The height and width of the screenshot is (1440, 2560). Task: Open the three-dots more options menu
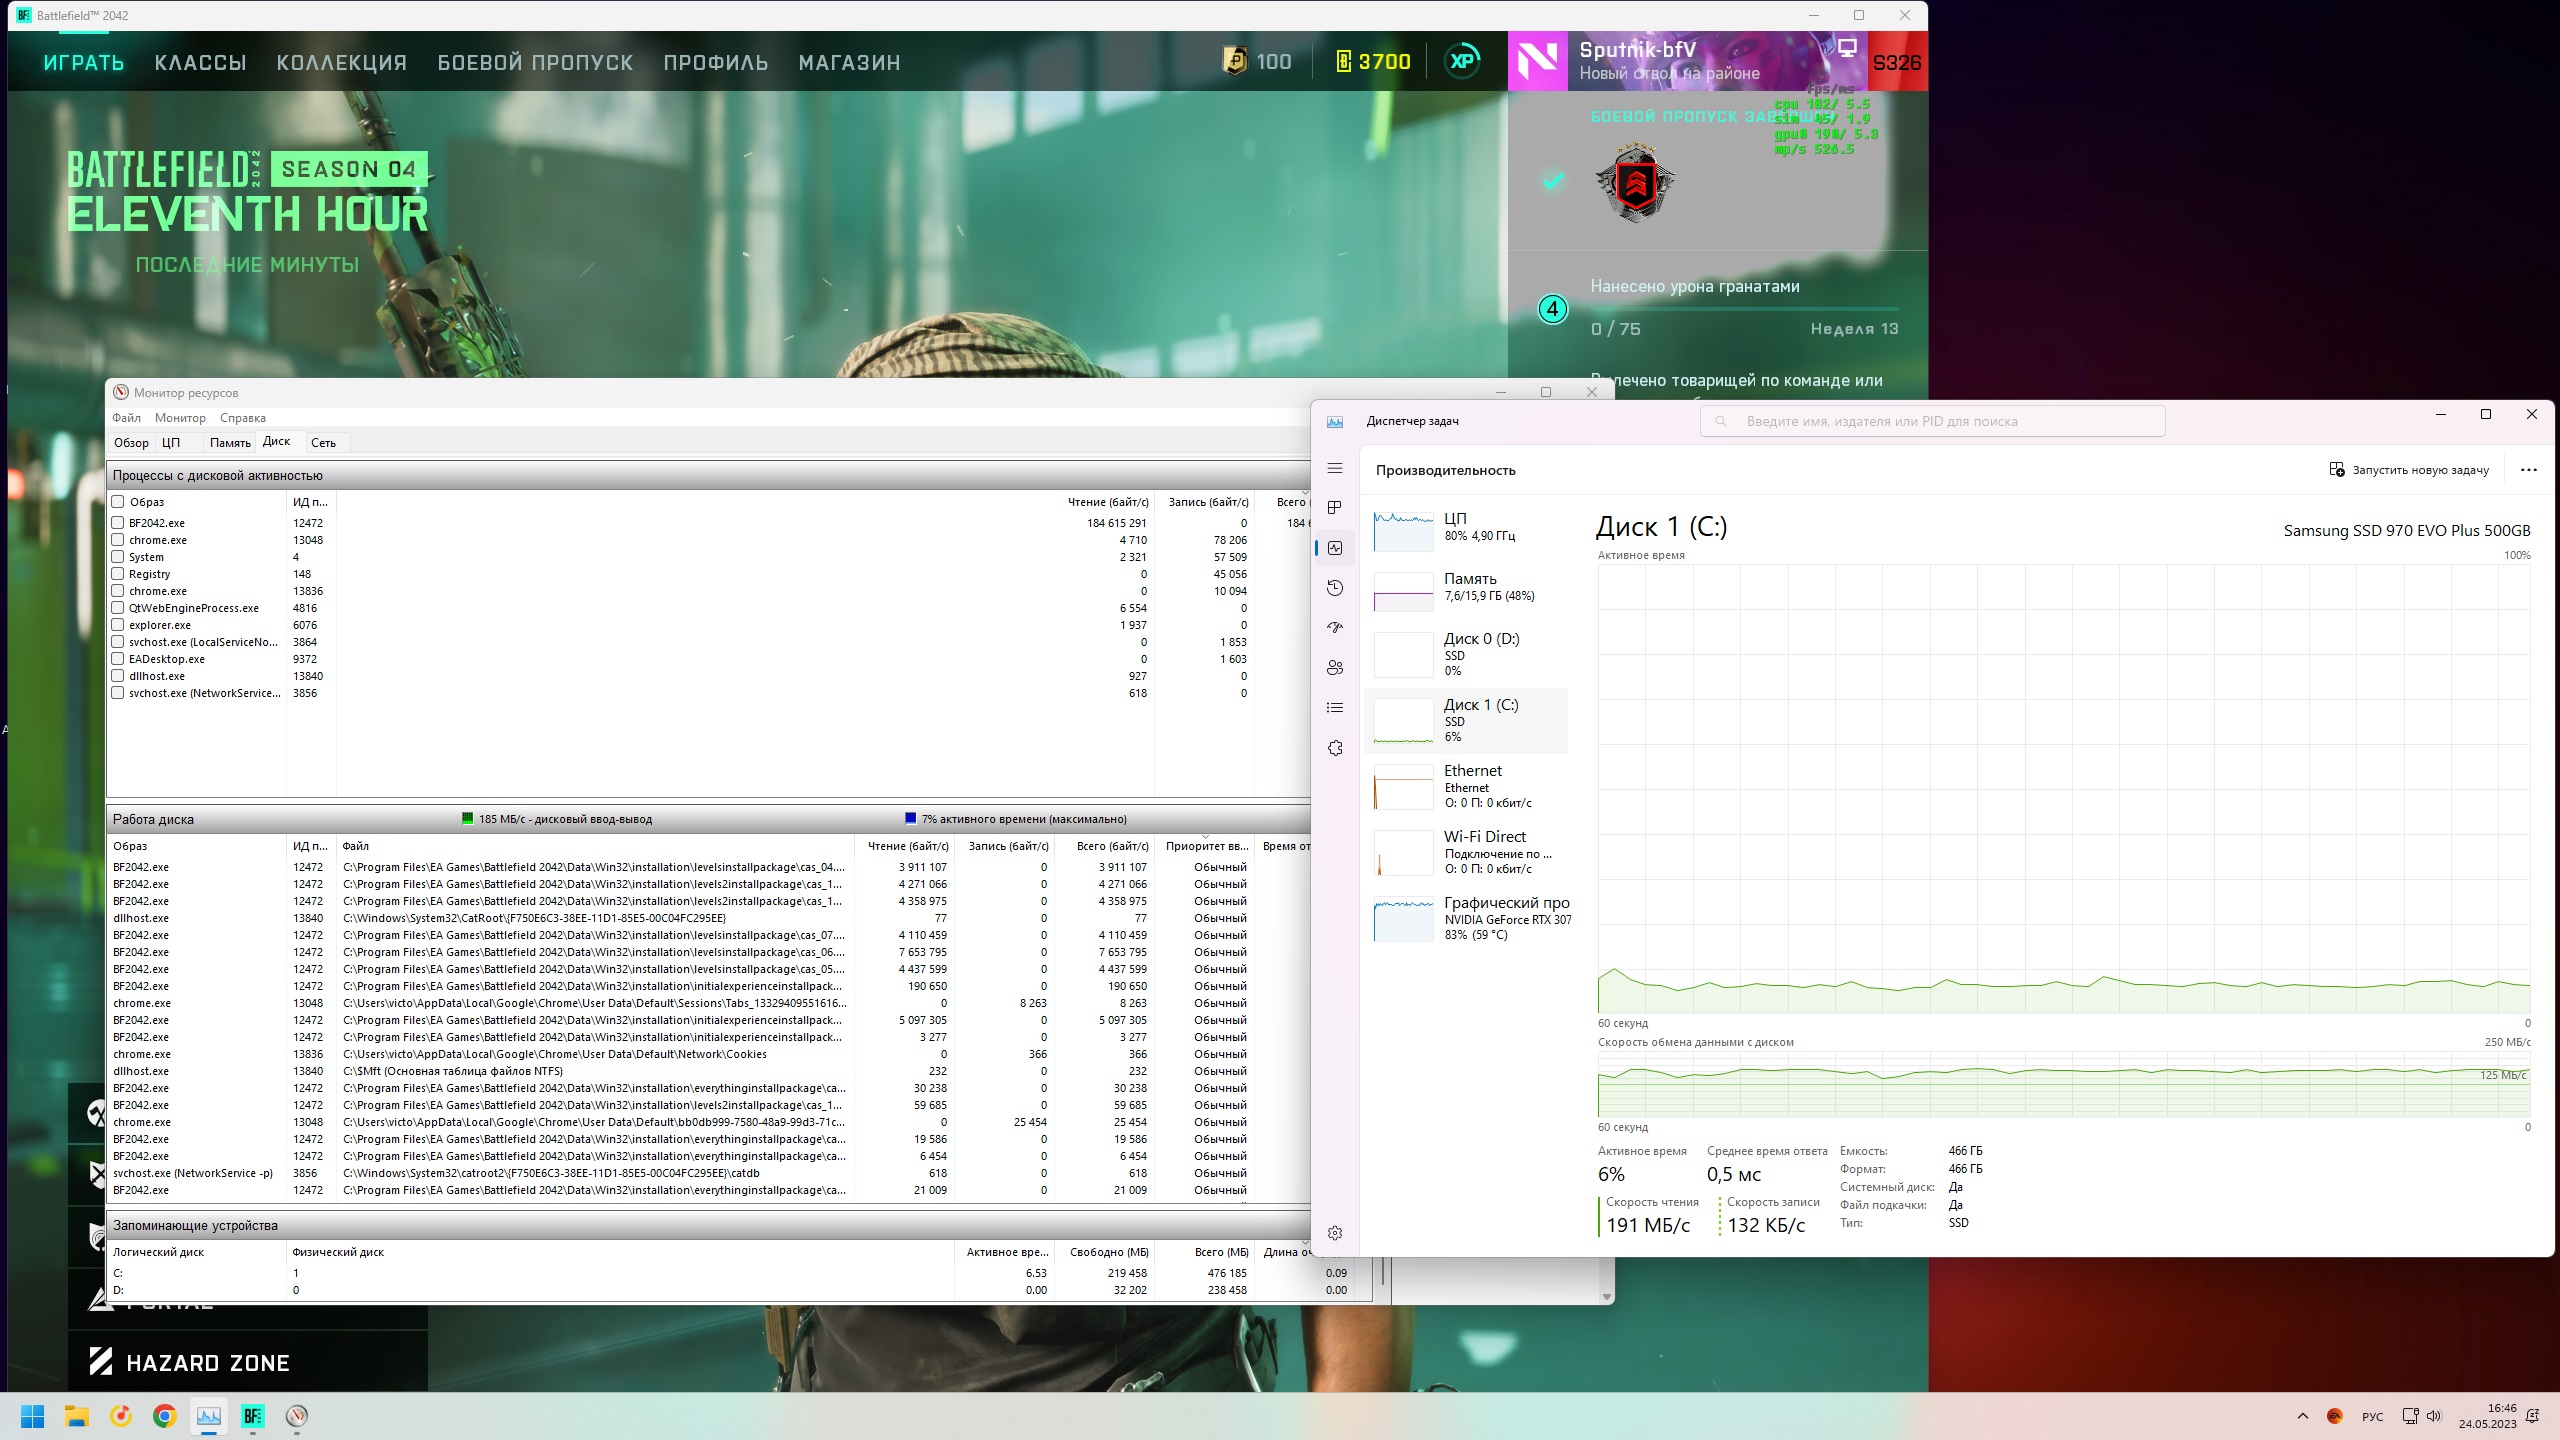tap(2528, 470)
